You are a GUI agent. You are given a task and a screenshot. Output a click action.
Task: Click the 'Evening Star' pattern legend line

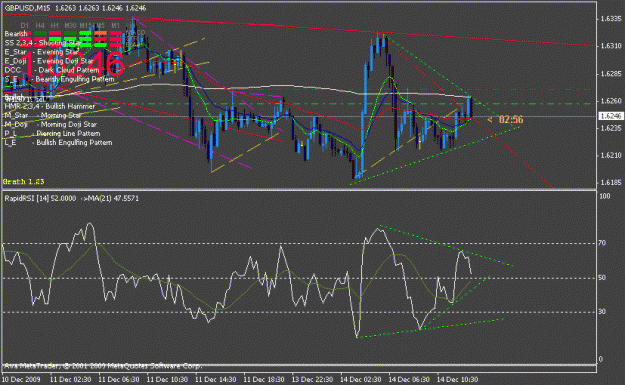(41, 52)
